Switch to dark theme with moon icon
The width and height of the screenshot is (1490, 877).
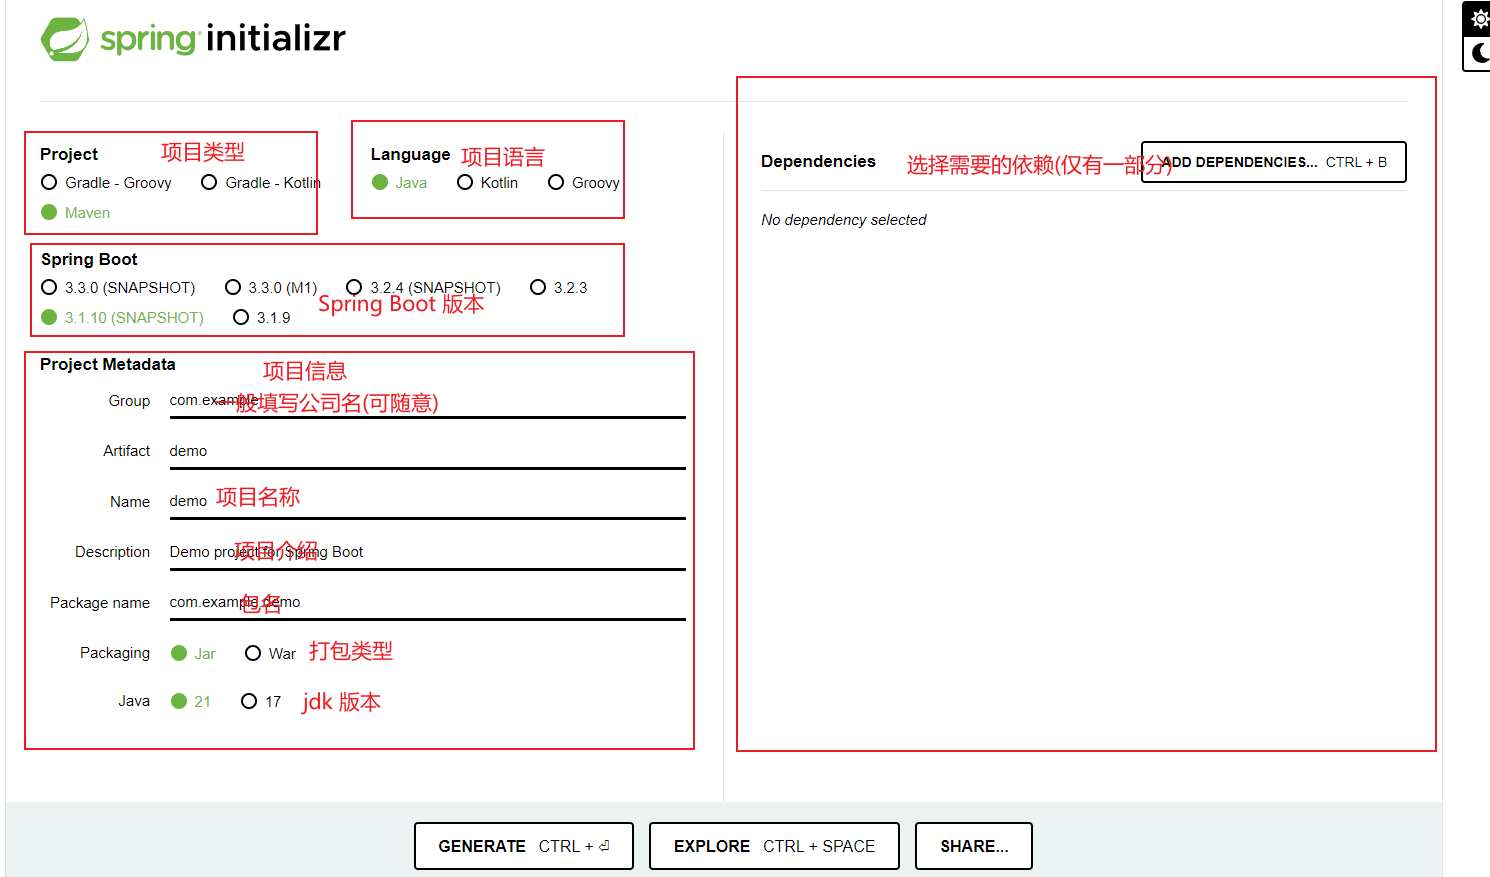pos(1479,53)
